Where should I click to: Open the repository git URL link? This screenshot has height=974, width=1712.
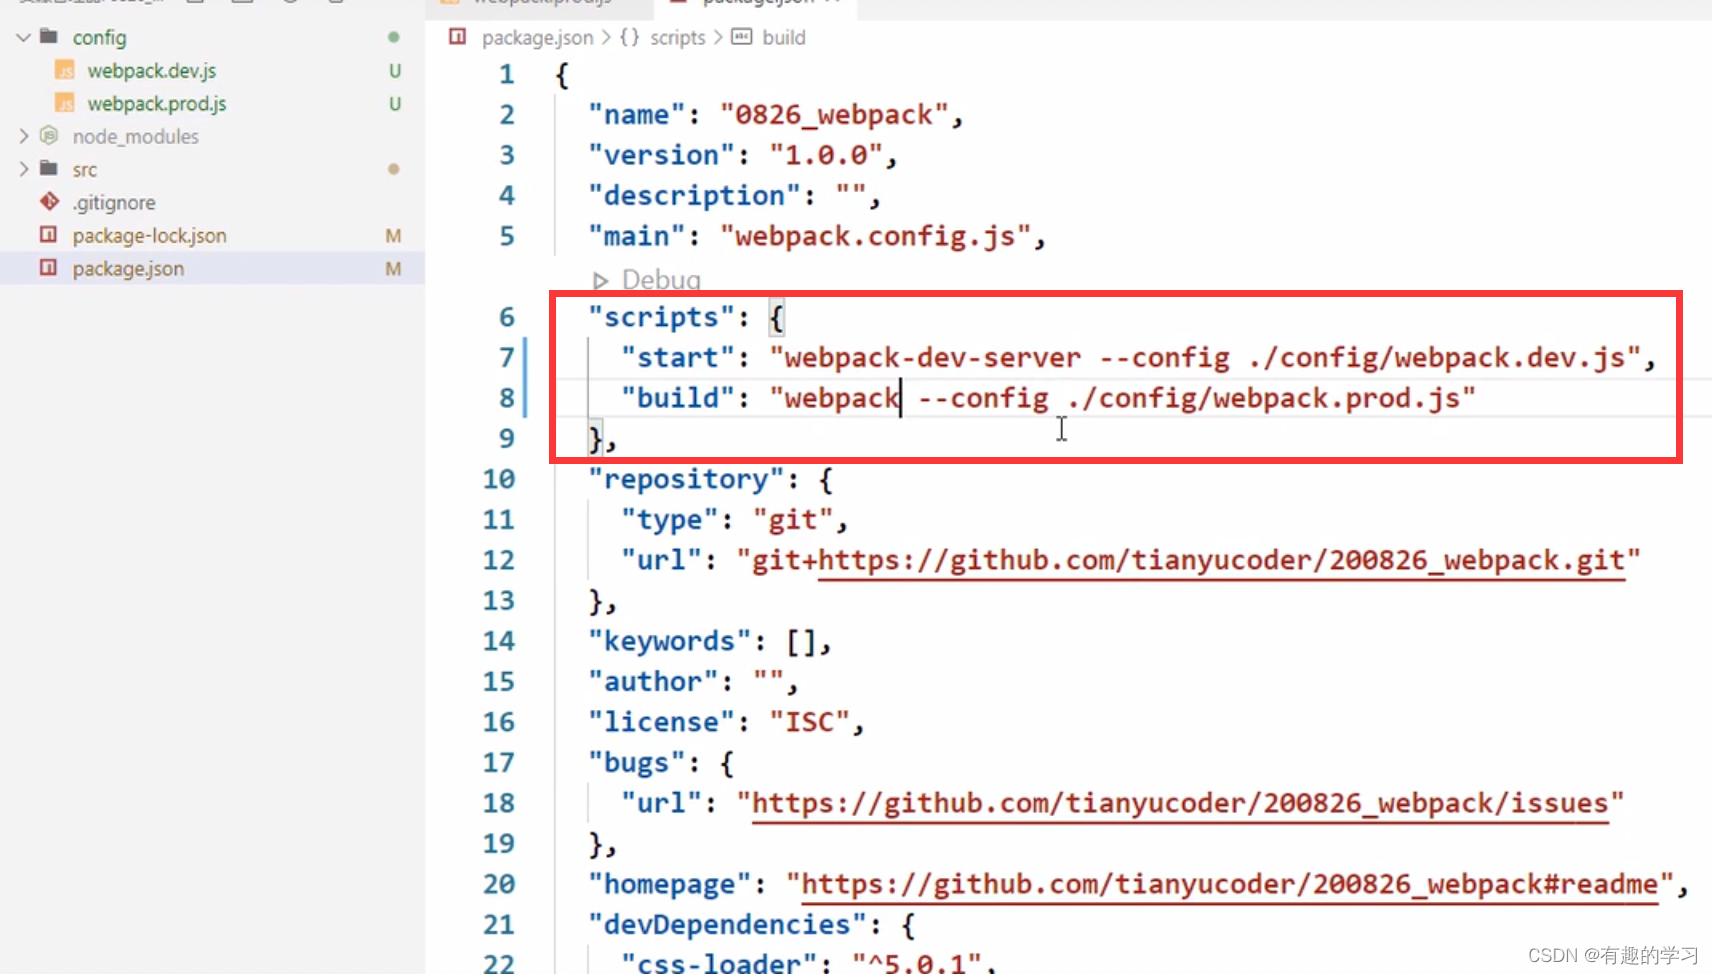[x=1221, y=560]
